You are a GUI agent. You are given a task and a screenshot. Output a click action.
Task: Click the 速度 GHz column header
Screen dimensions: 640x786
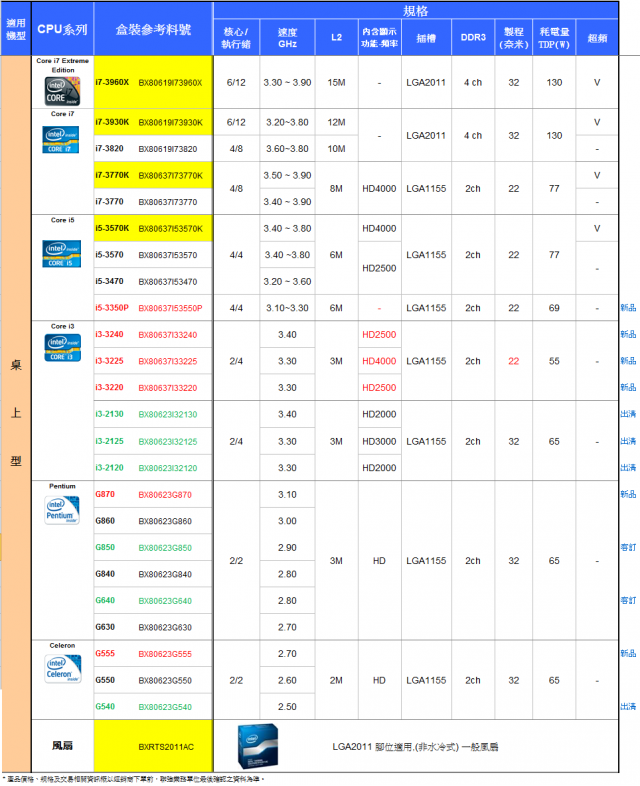click(287, 38)
